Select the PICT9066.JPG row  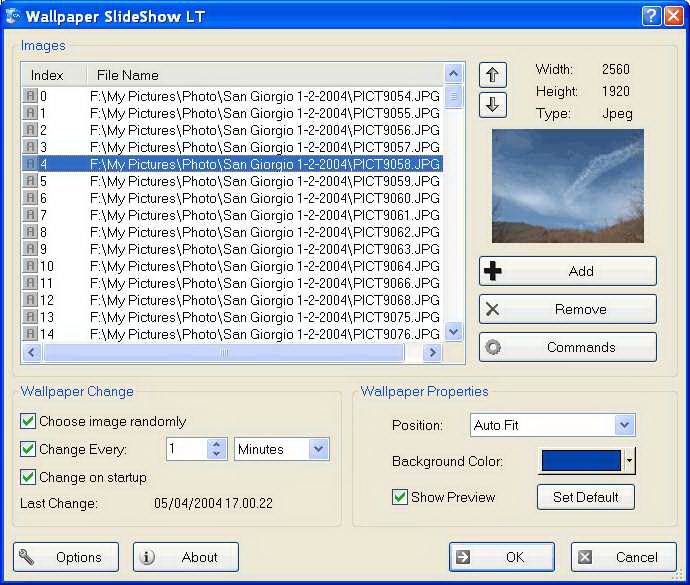(x=232, y=283)
